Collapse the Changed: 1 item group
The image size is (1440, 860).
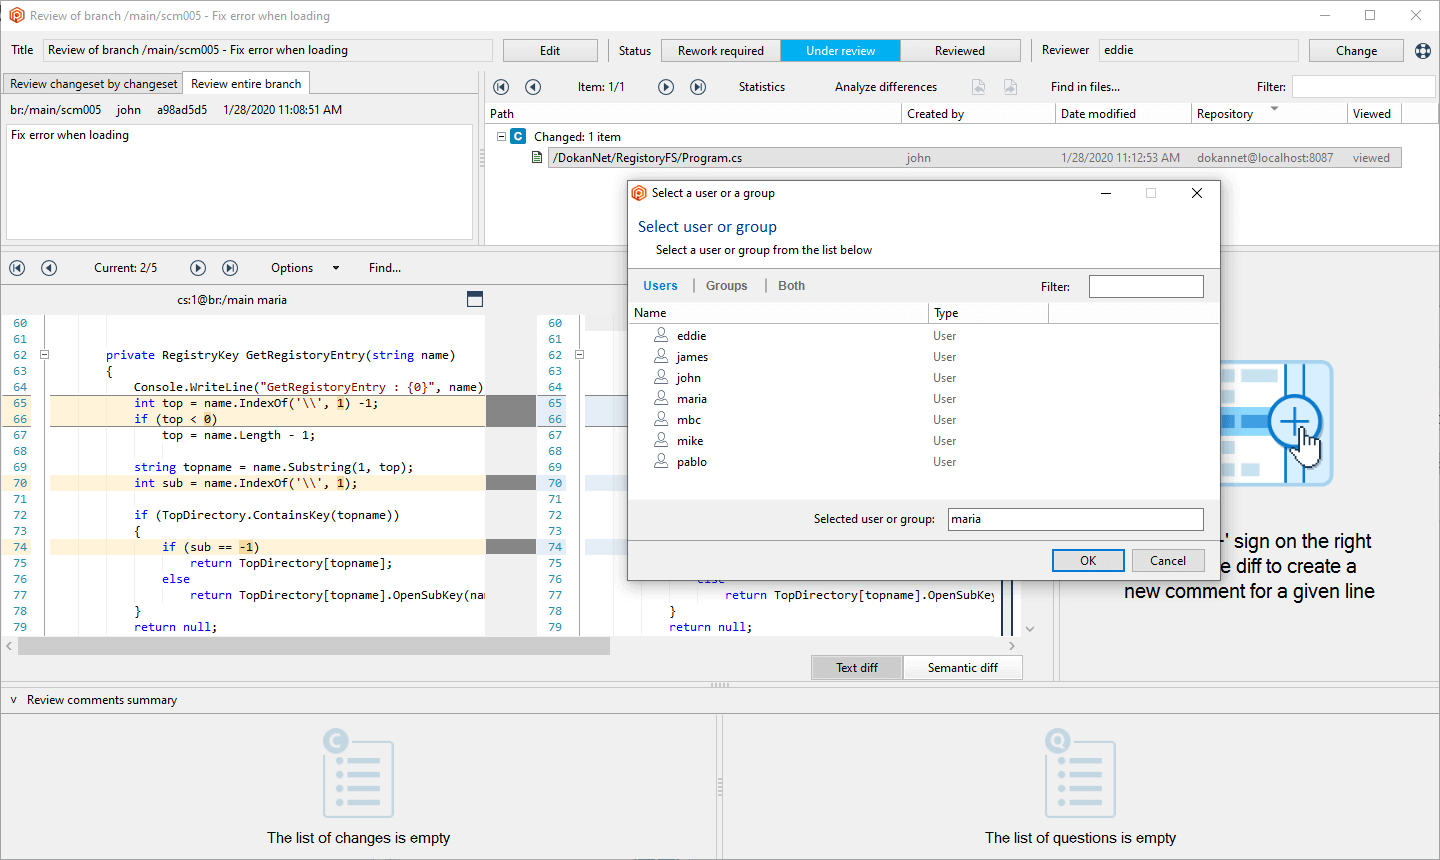(501, 136)
